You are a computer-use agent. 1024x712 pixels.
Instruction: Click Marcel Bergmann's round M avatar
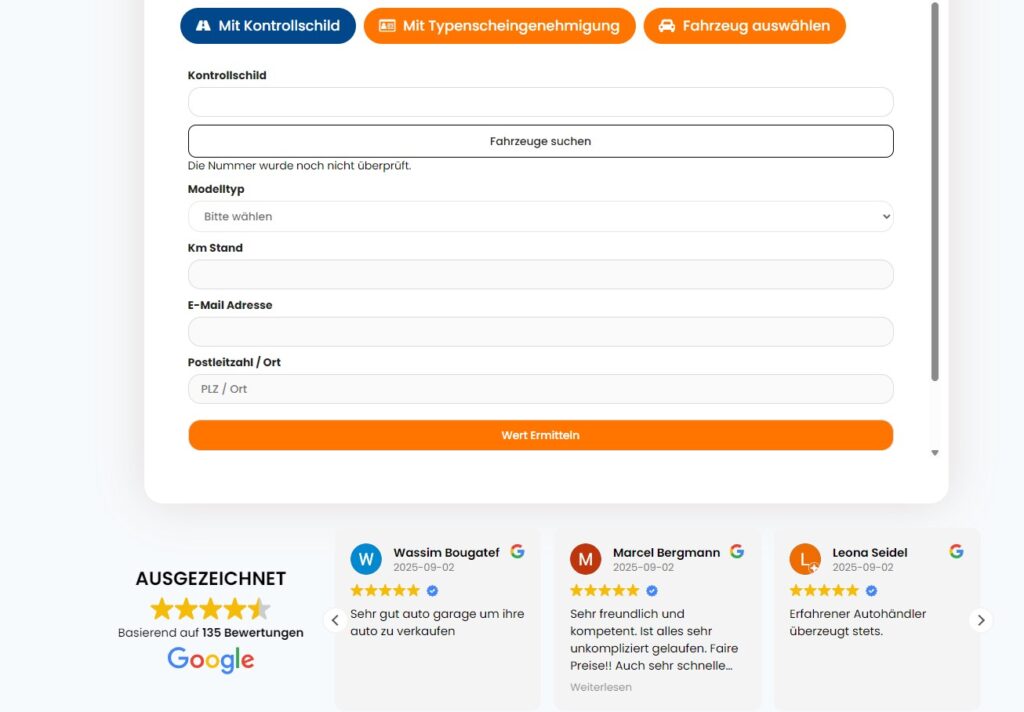click(x=585, y=559)
